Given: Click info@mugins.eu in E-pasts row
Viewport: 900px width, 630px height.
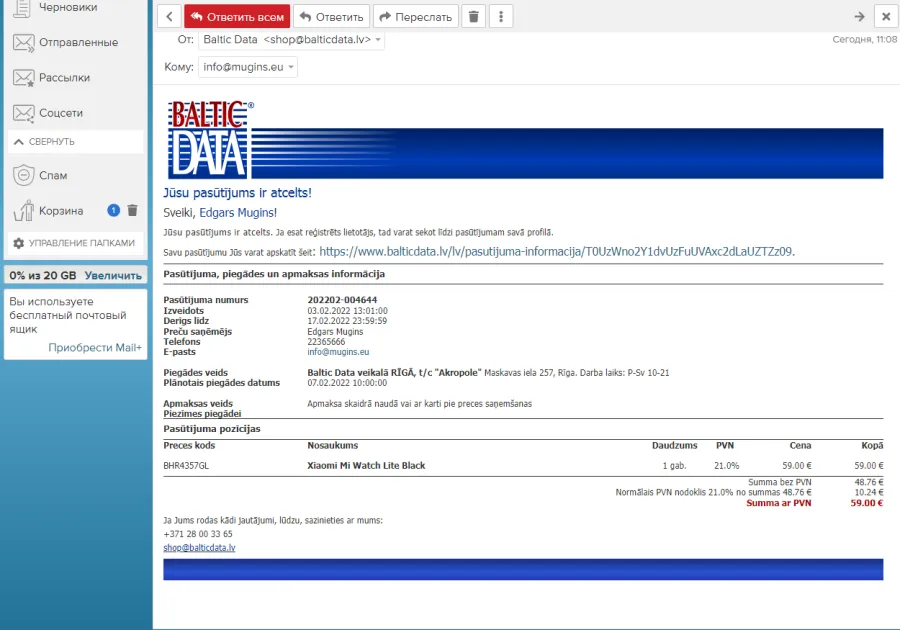Looking at the screenshot, I should [338, 352].
